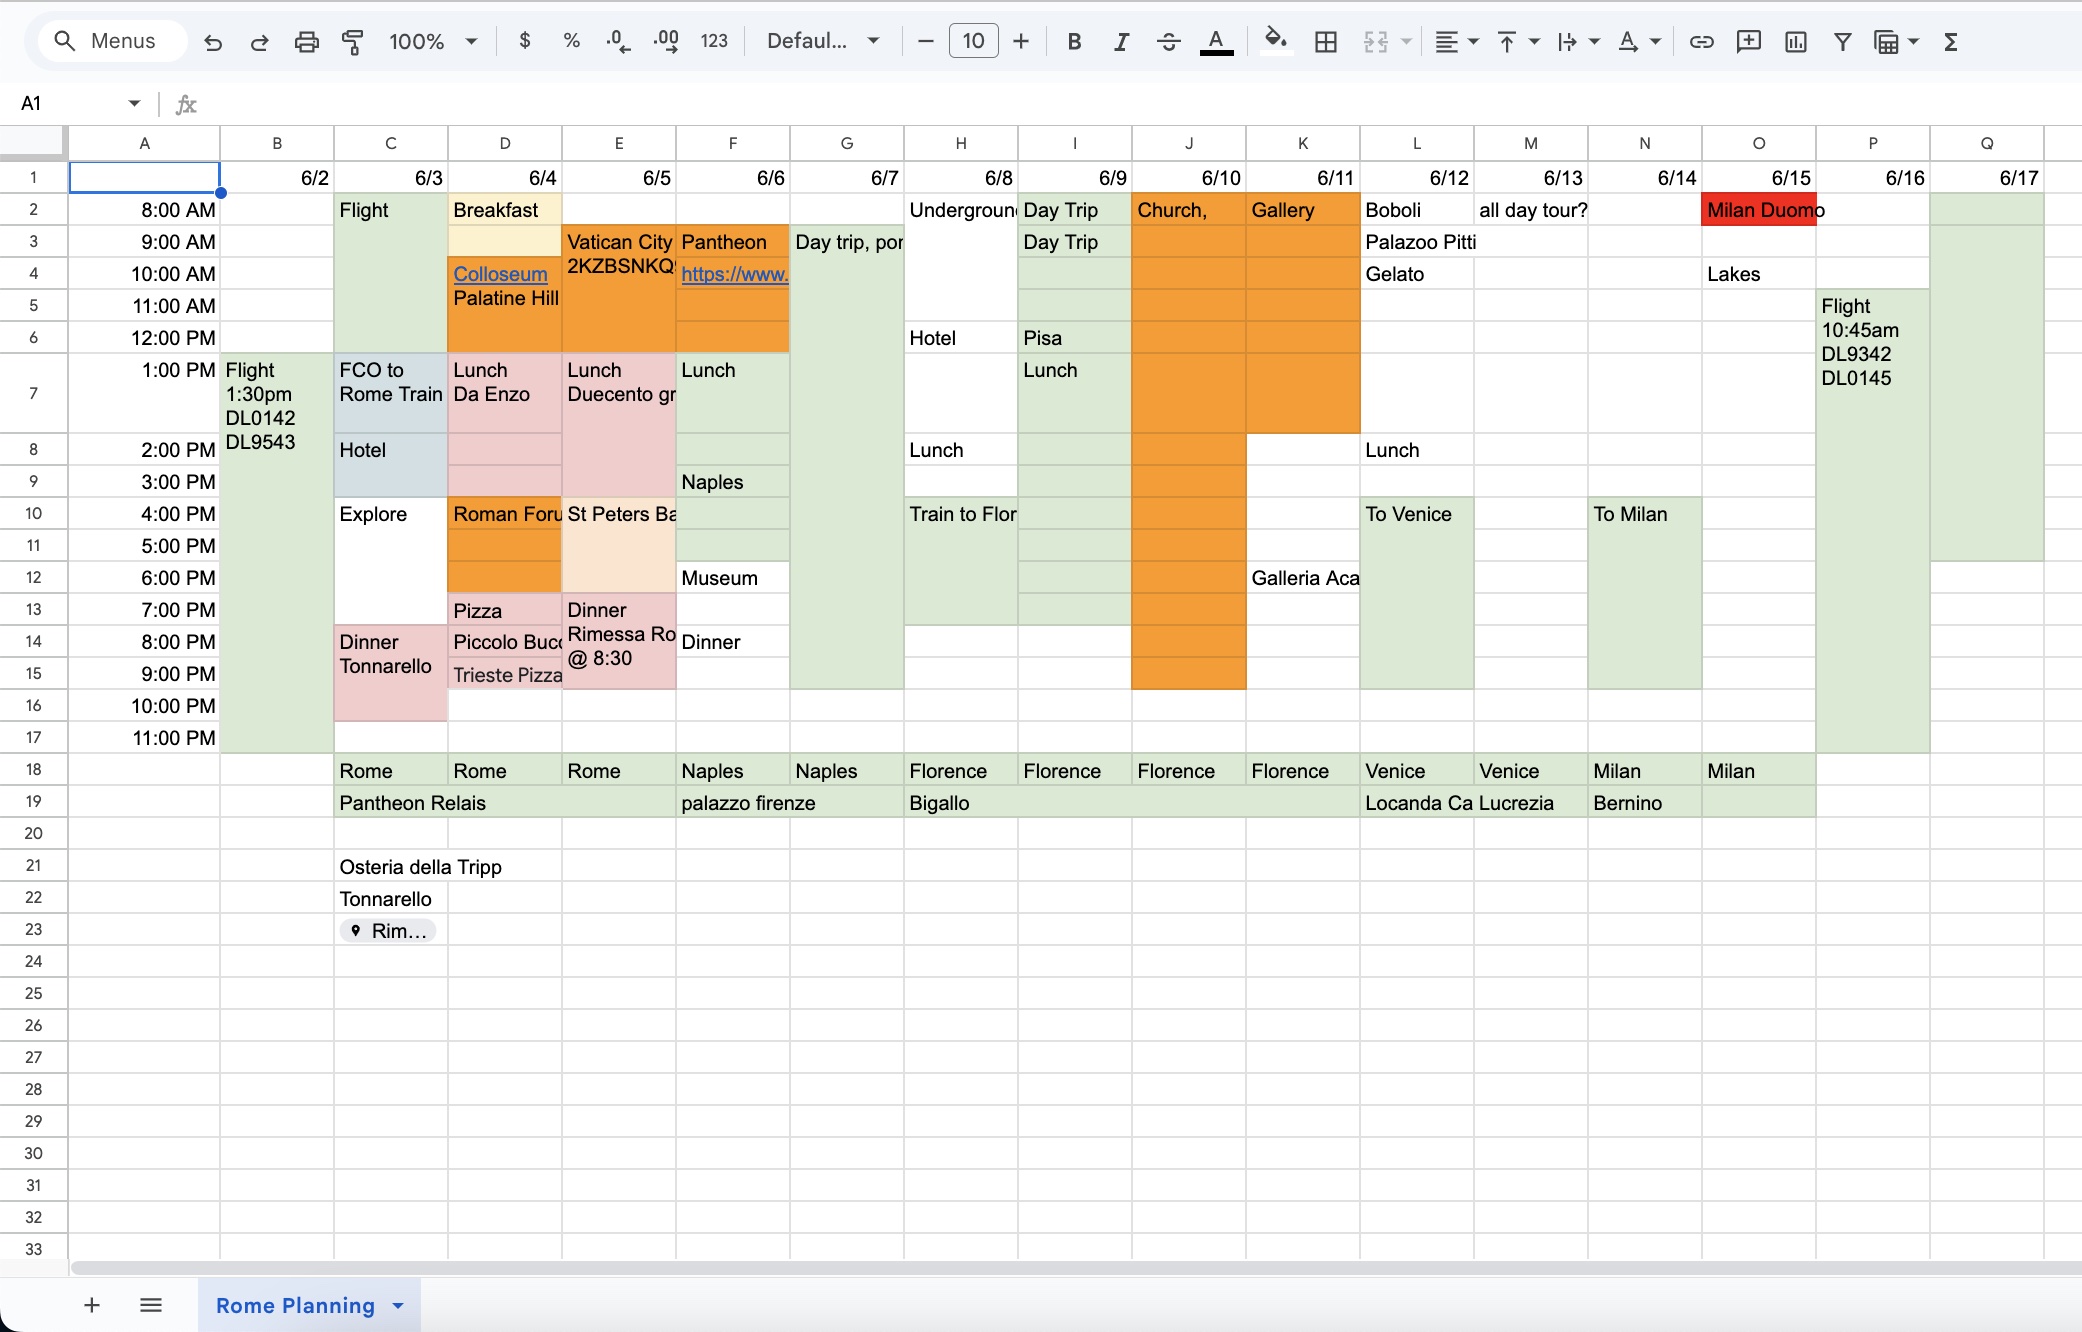
Task: Open the functions sigma icon
Action: (x=1950, y=42)
